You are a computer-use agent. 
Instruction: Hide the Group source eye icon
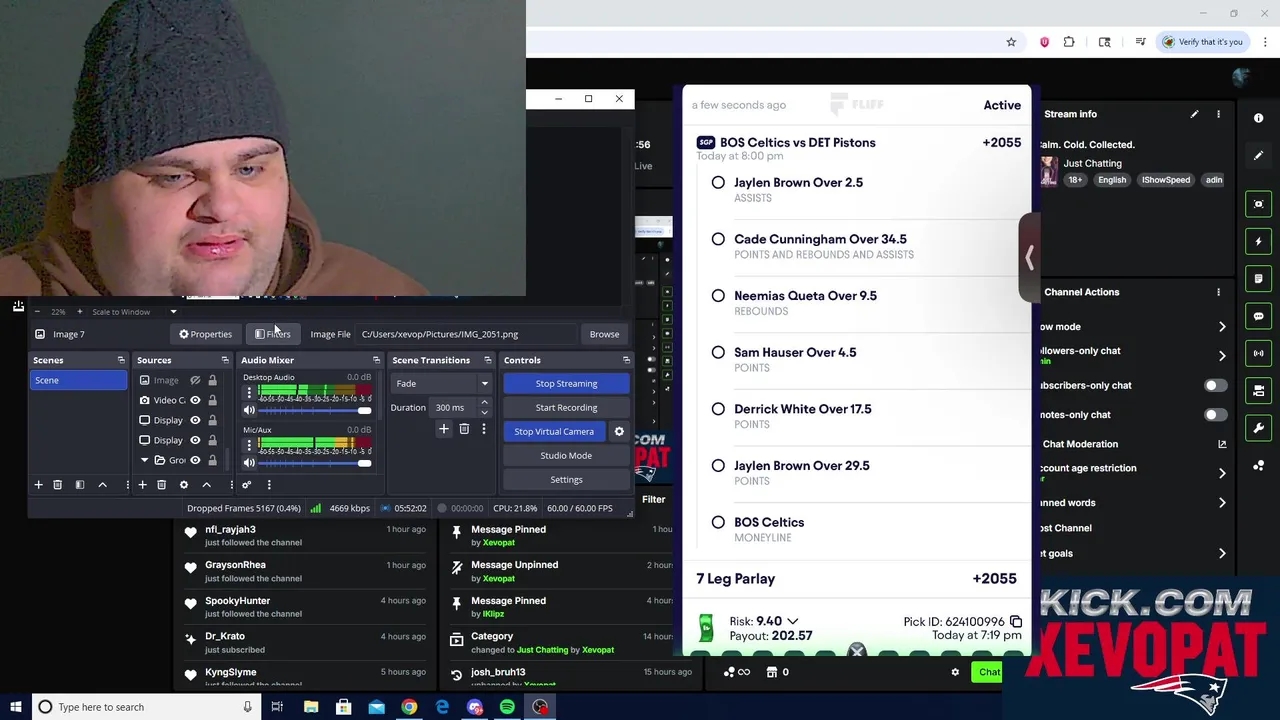coord(195,460)
